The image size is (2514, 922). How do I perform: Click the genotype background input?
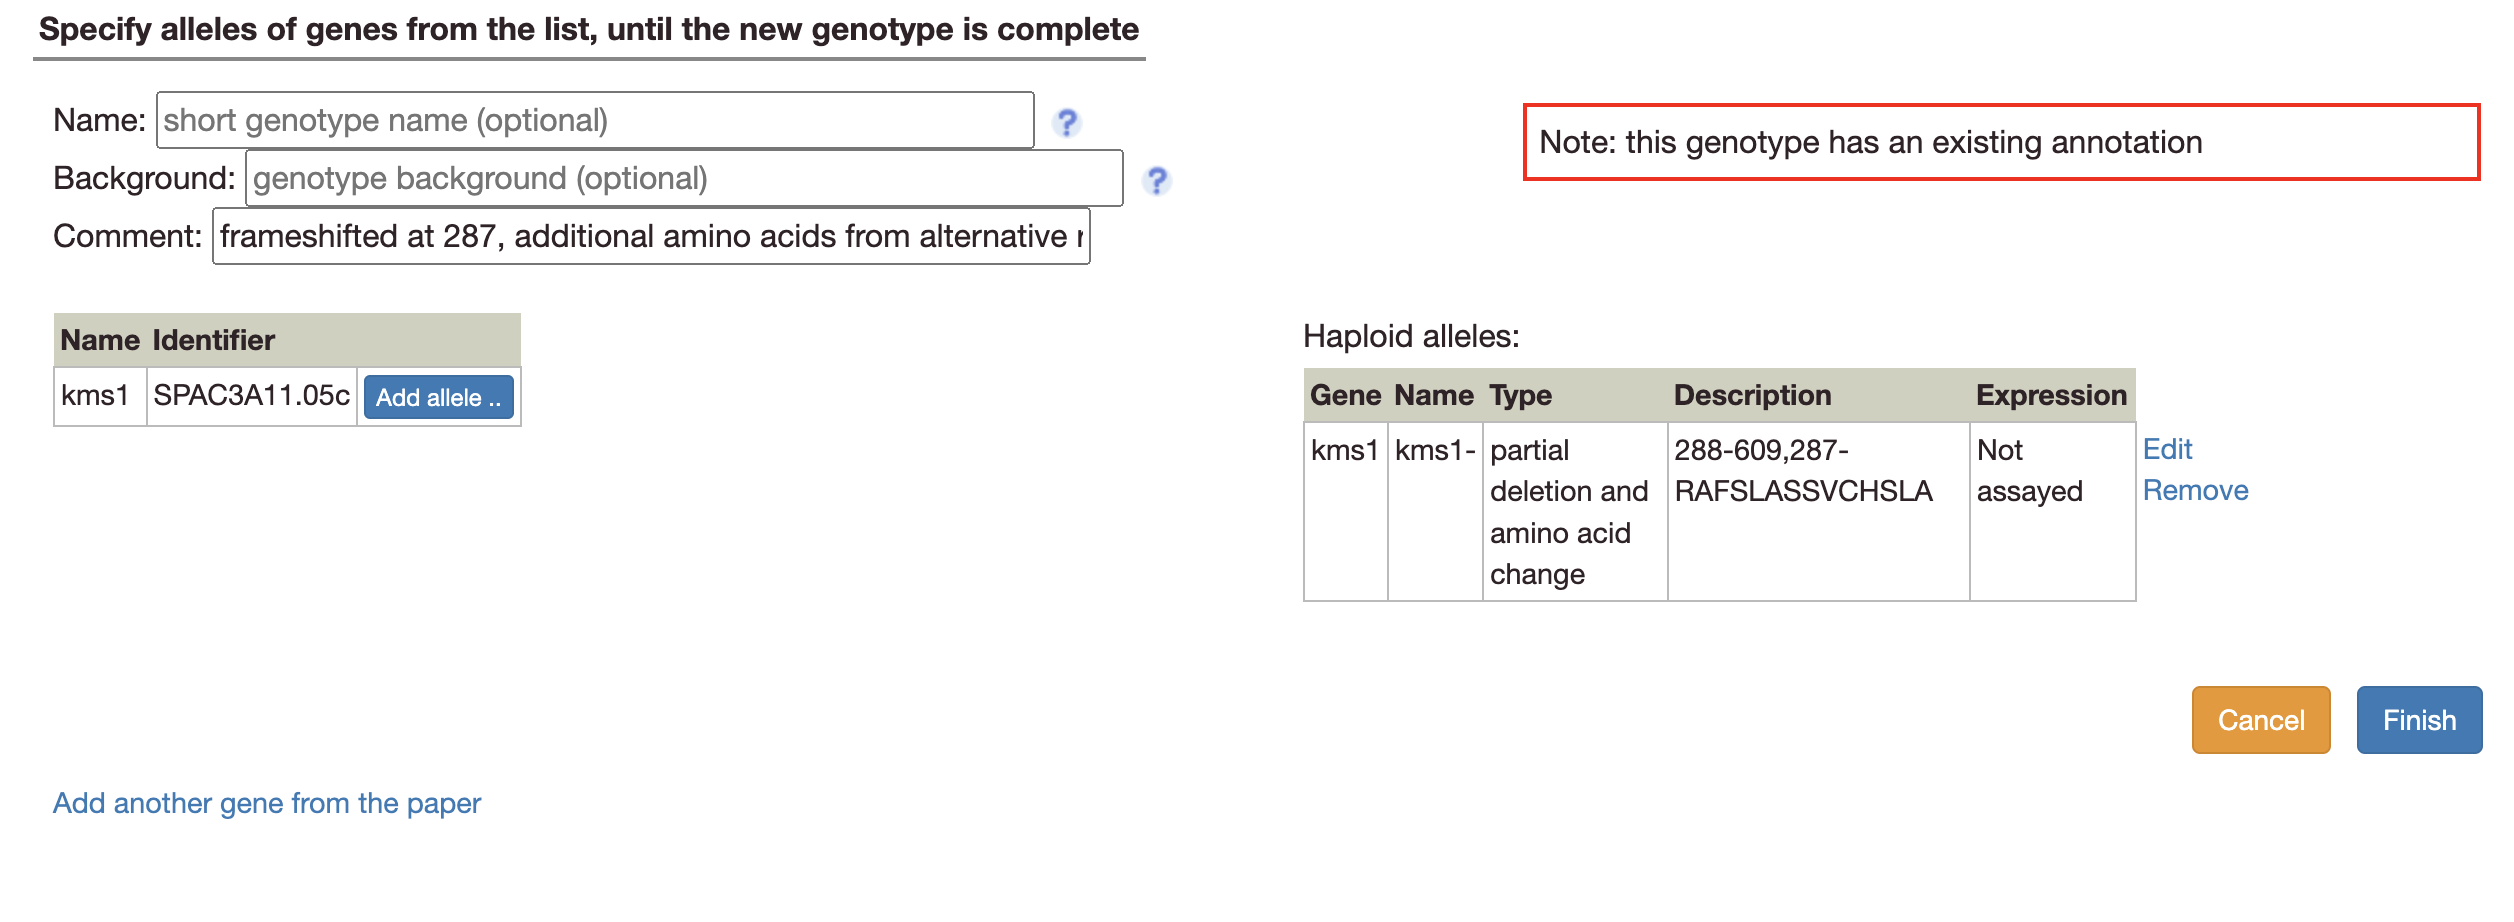(684, 178)
